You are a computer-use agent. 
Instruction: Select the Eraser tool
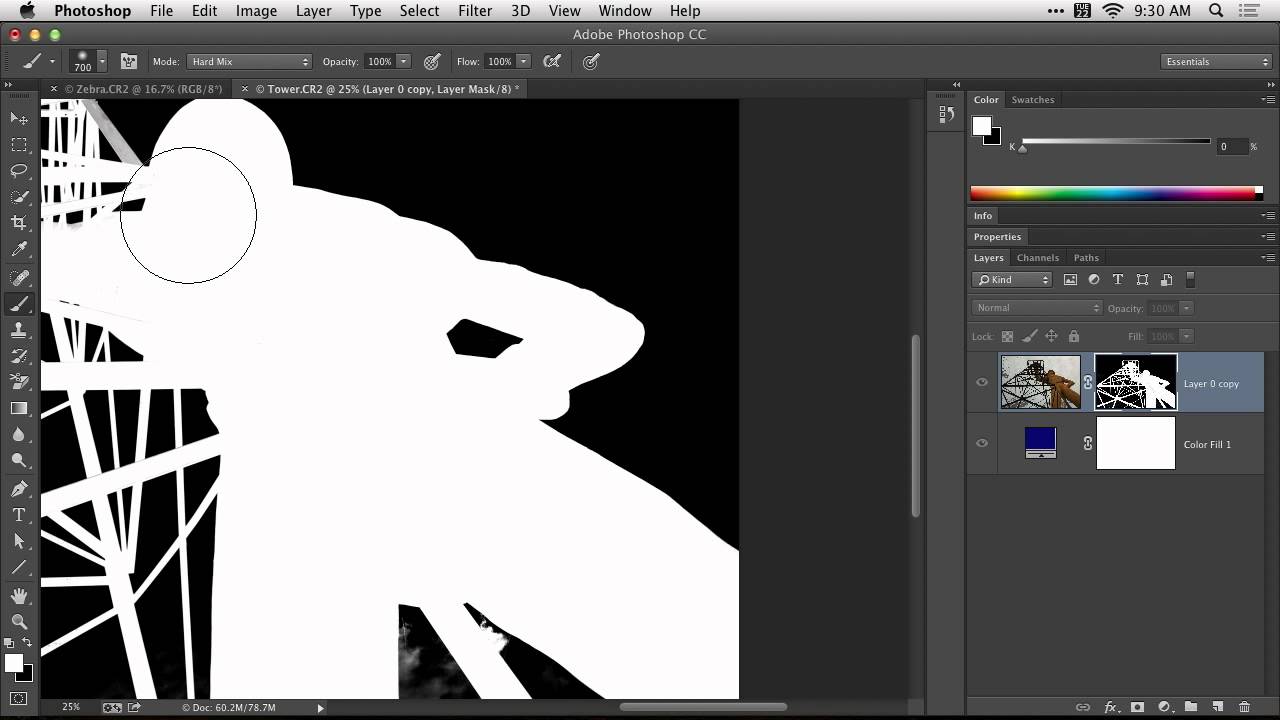click(x=19, y=382)
